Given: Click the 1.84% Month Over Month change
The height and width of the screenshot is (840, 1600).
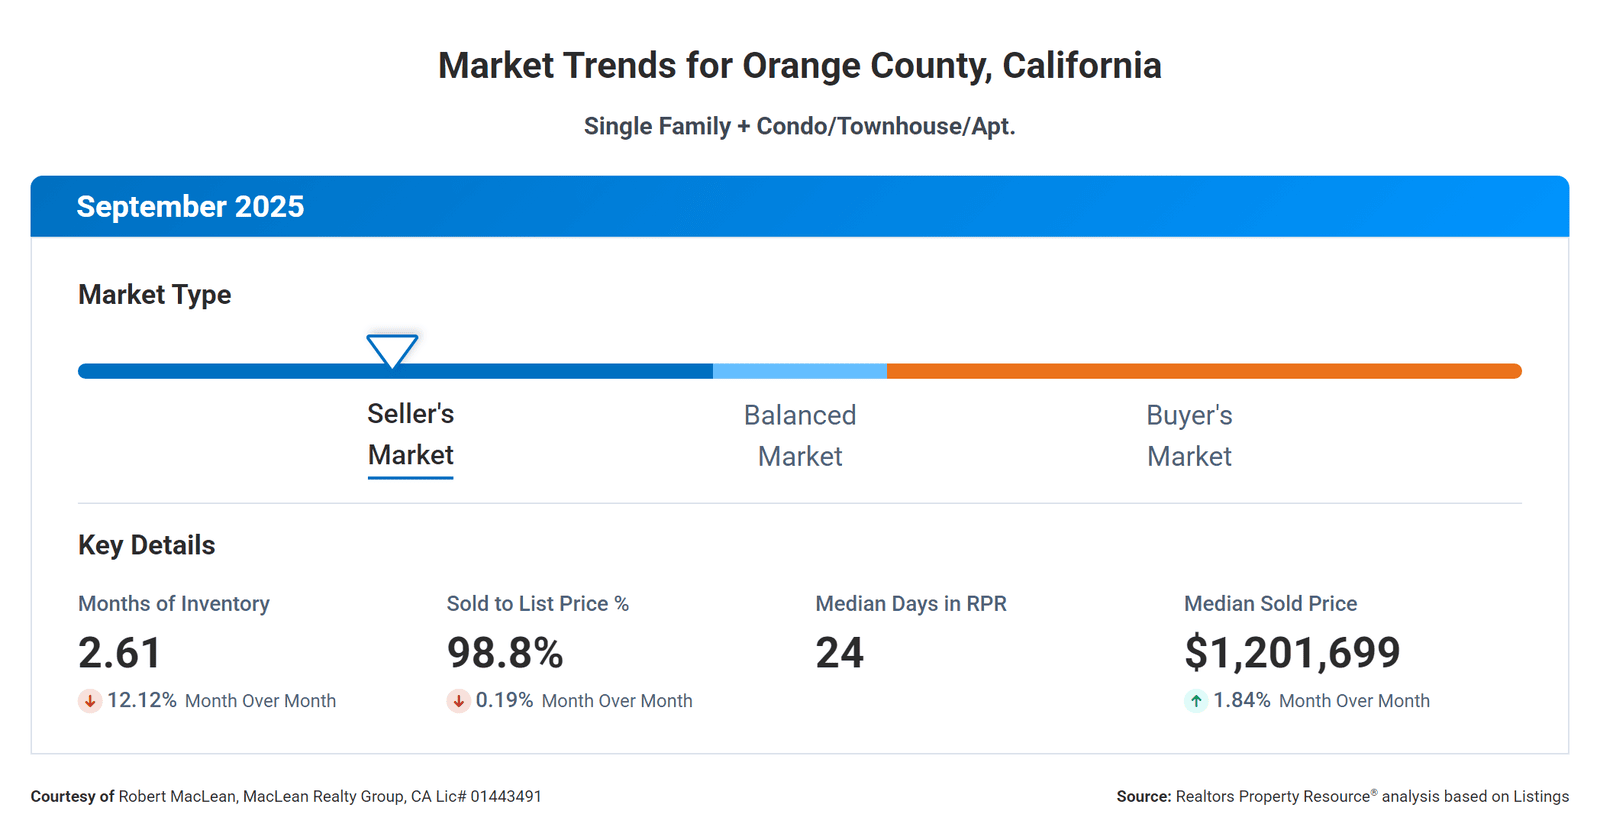Looking at the screenshot, I should 1242,701.
